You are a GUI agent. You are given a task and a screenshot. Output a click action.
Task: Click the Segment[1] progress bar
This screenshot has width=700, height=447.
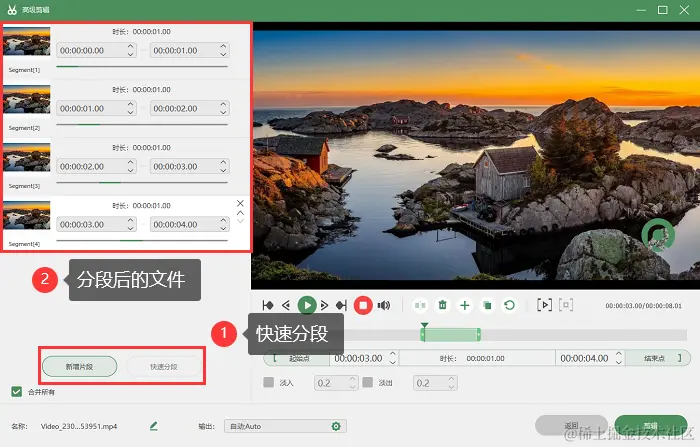[142, 67]
